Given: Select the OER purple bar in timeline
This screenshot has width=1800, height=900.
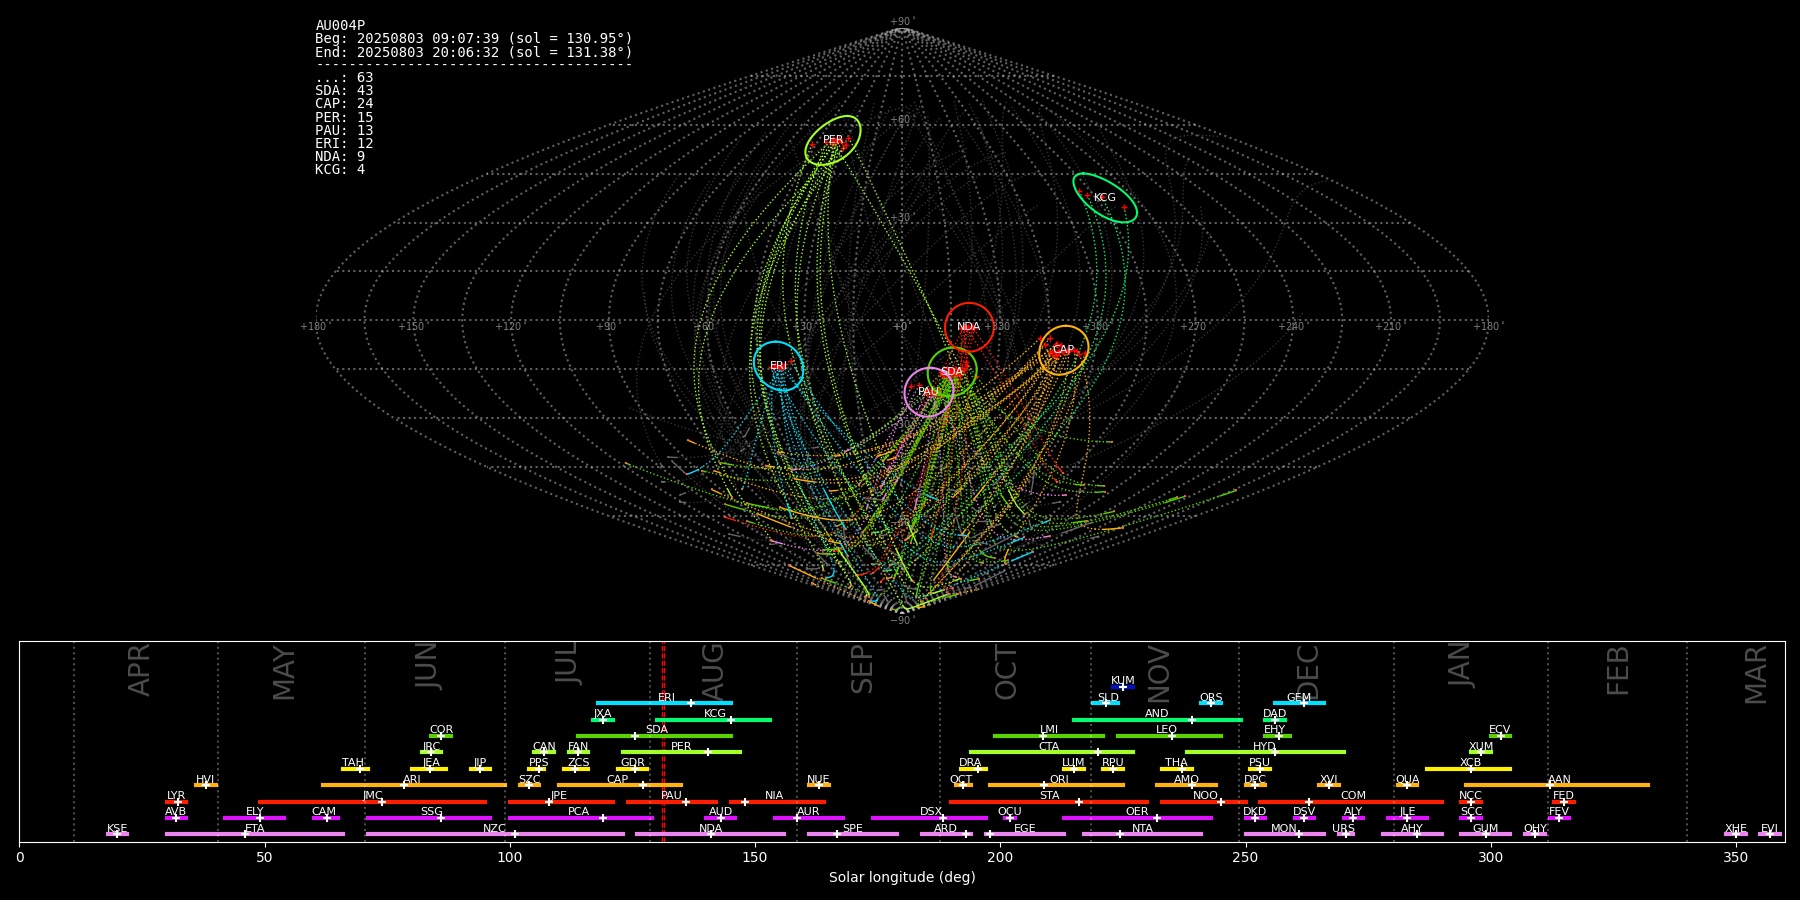Looking at the screenshot, I should pyautogui.click(x=1137, y=818).
